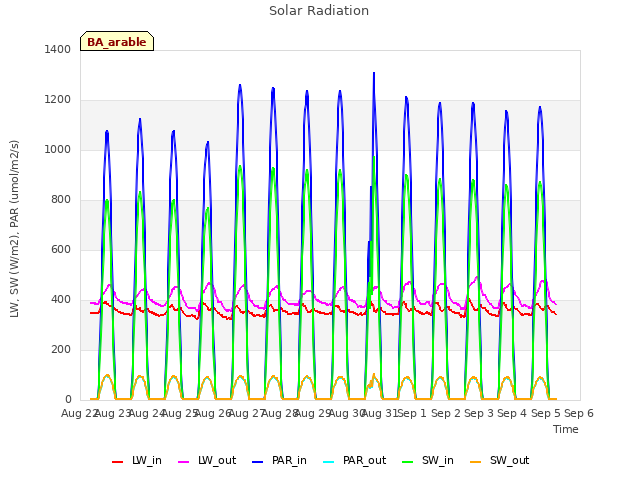The width and height of the screenshot is (640, 480).
Task: Select the PAR_out legend label
Action: 364,460
